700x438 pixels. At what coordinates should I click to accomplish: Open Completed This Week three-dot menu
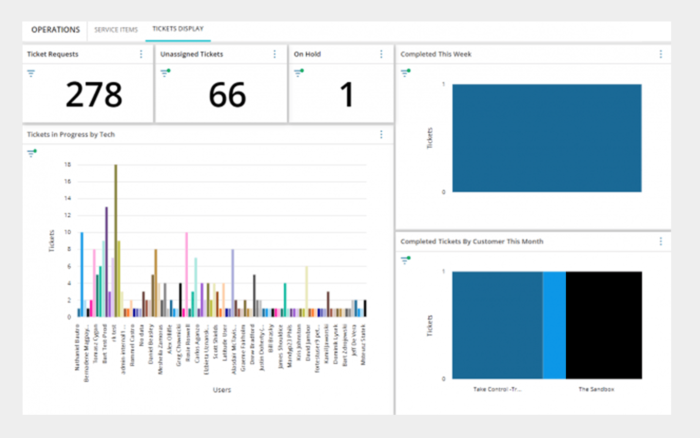click(660, 54)
